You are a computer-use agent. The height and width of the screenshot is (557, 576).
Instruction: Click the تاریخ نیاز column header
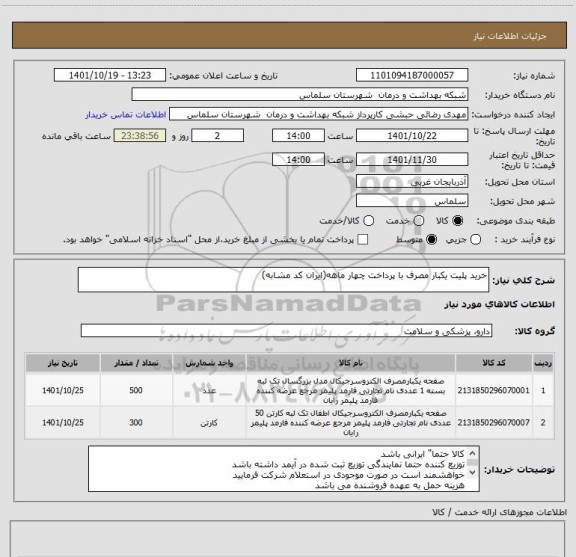pos(62,363)
